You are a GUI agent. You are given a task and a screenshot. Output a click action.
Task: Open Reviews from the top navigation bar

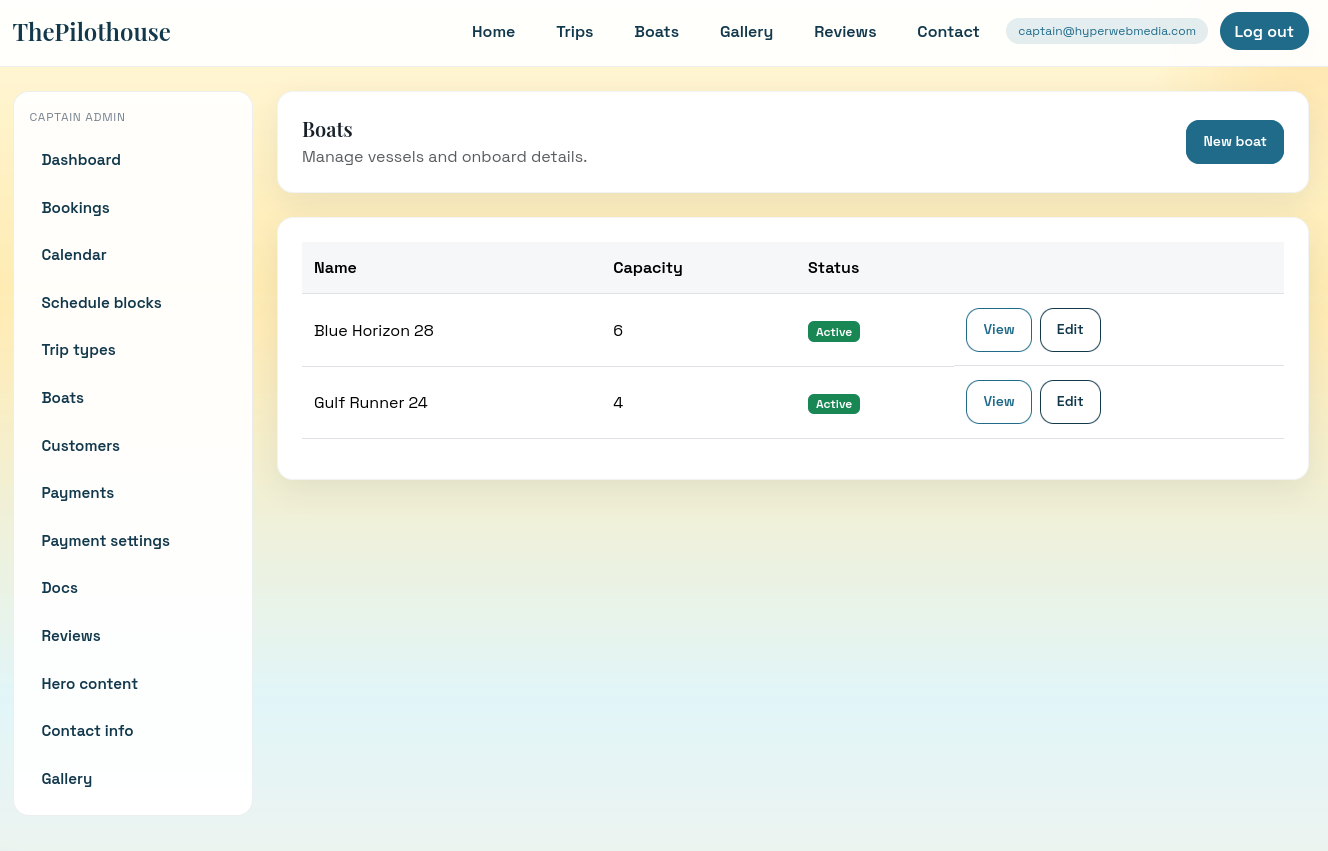tap(844, 32)
